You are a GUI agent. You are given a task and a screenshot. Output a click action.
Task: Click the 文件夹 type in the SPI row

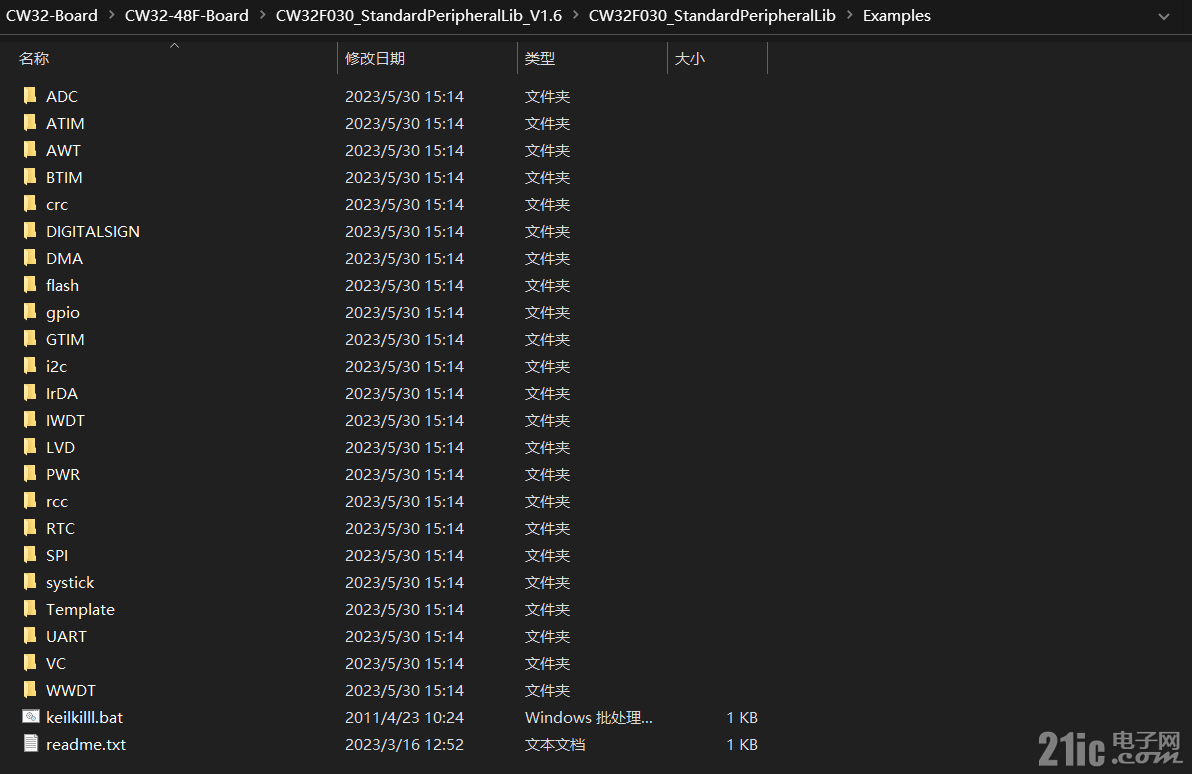[547, 555]
